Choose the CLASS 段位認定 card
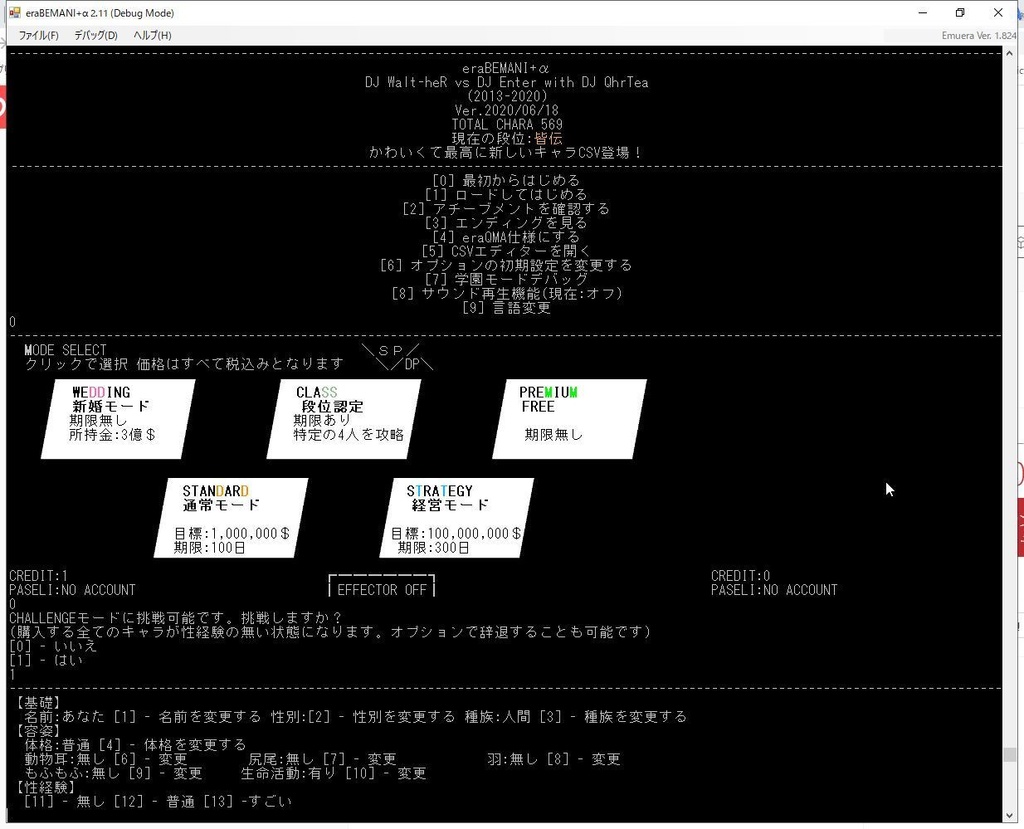The height and width of the screenshot is (829, 1024). pyautogui.click(x=344, y=419)
